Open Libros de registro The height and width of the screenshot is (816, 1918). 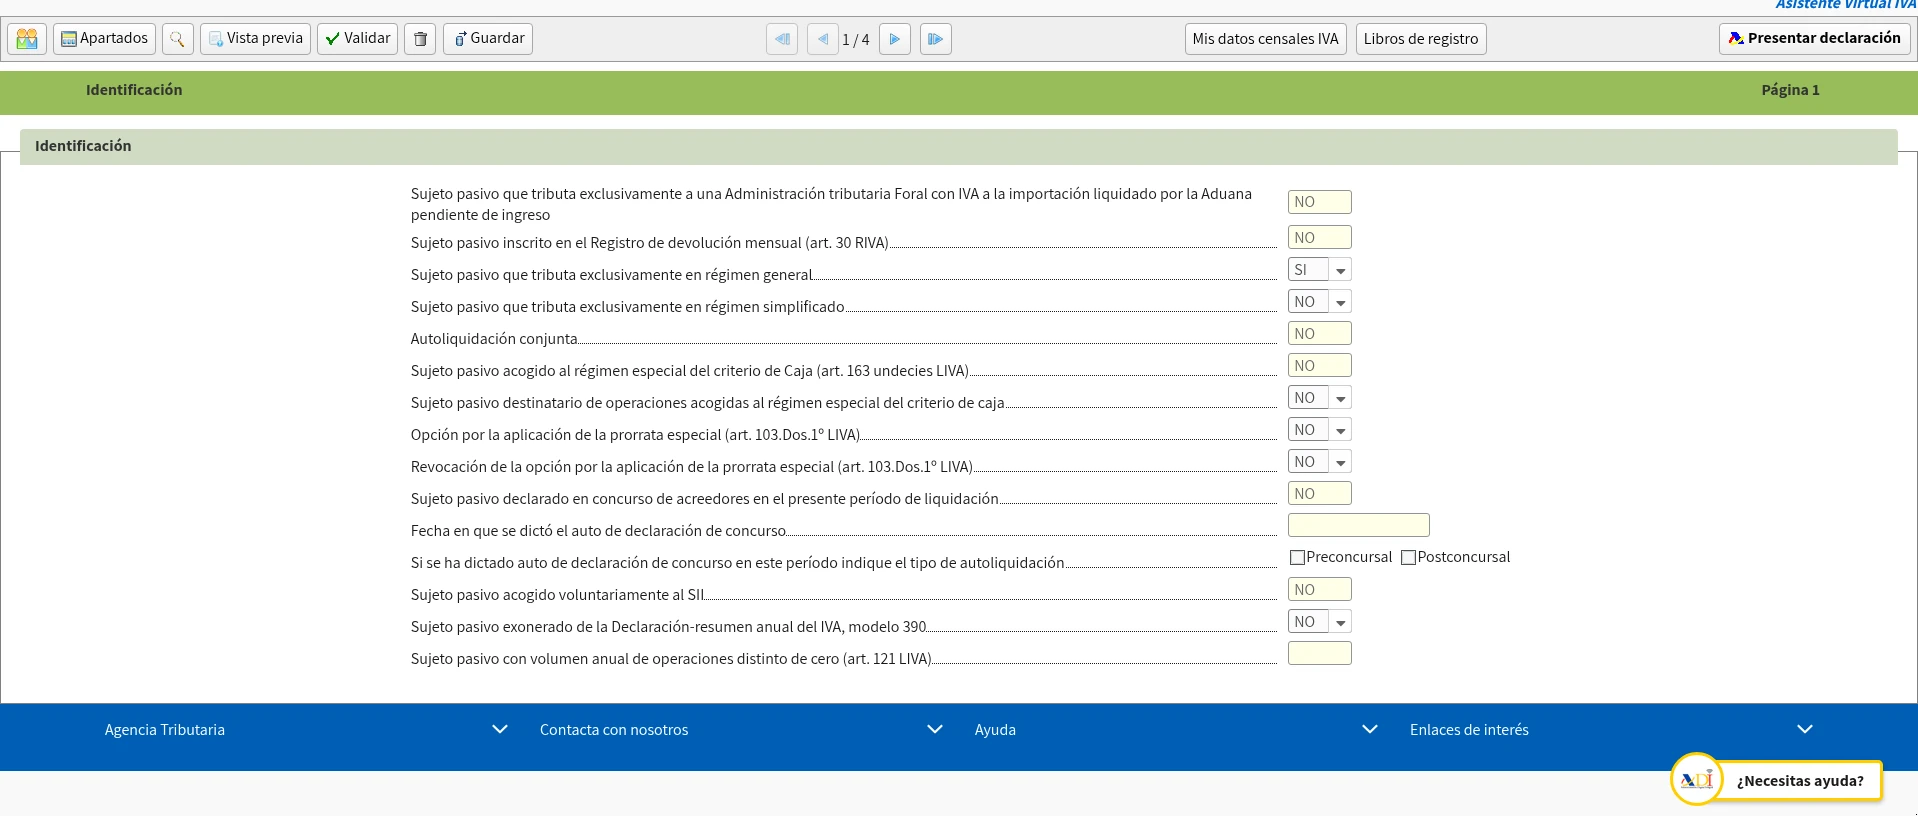click(x=1420, y=39)
